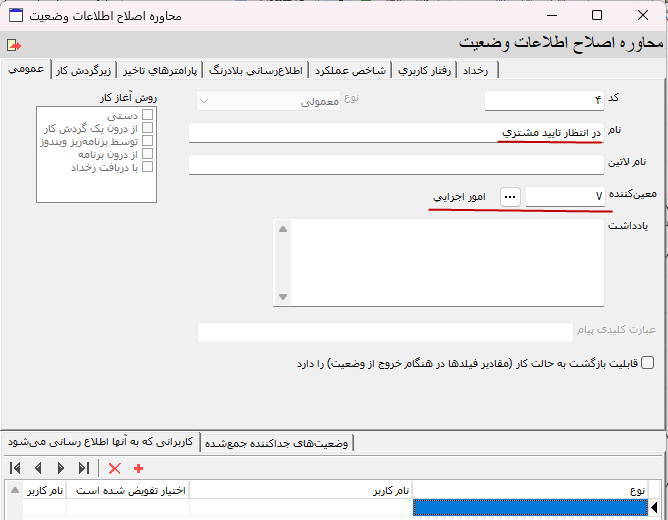The width and height of the screenshot is (668, 520).
Task: Toggle the دستی start method checkbox
Action: pos(148,116)
